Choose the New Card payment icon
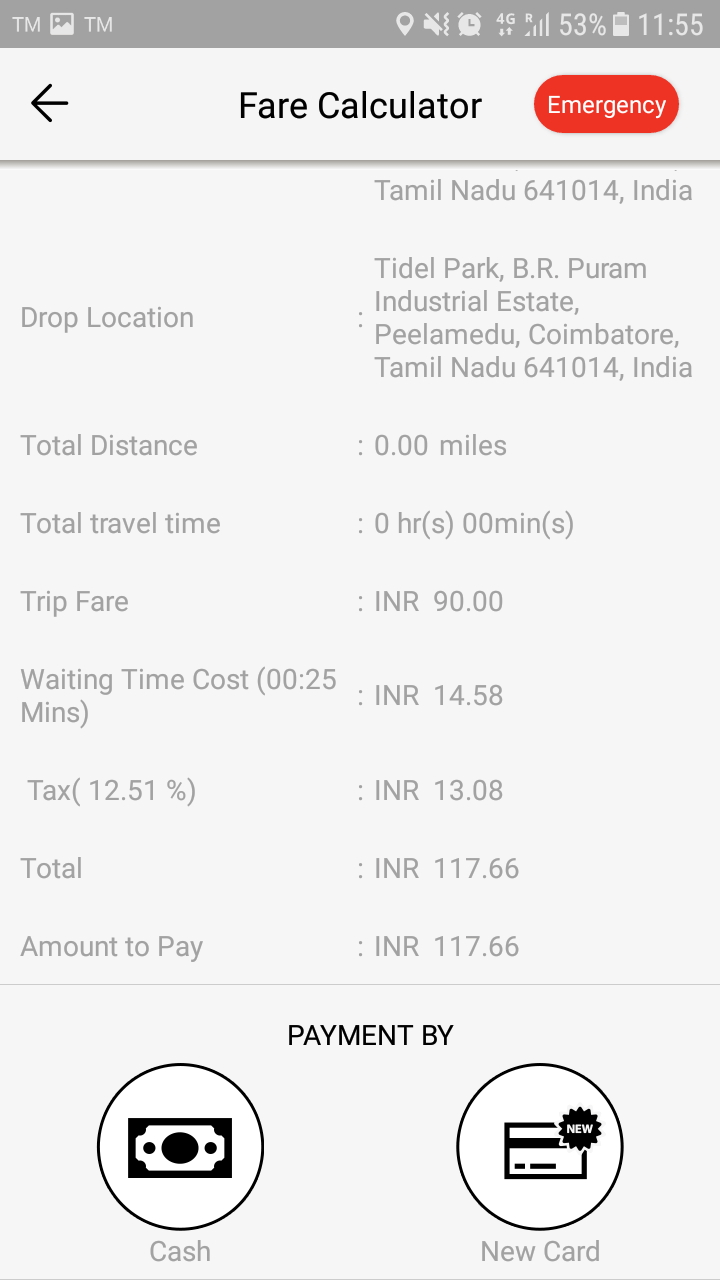 coord(540,1147)
